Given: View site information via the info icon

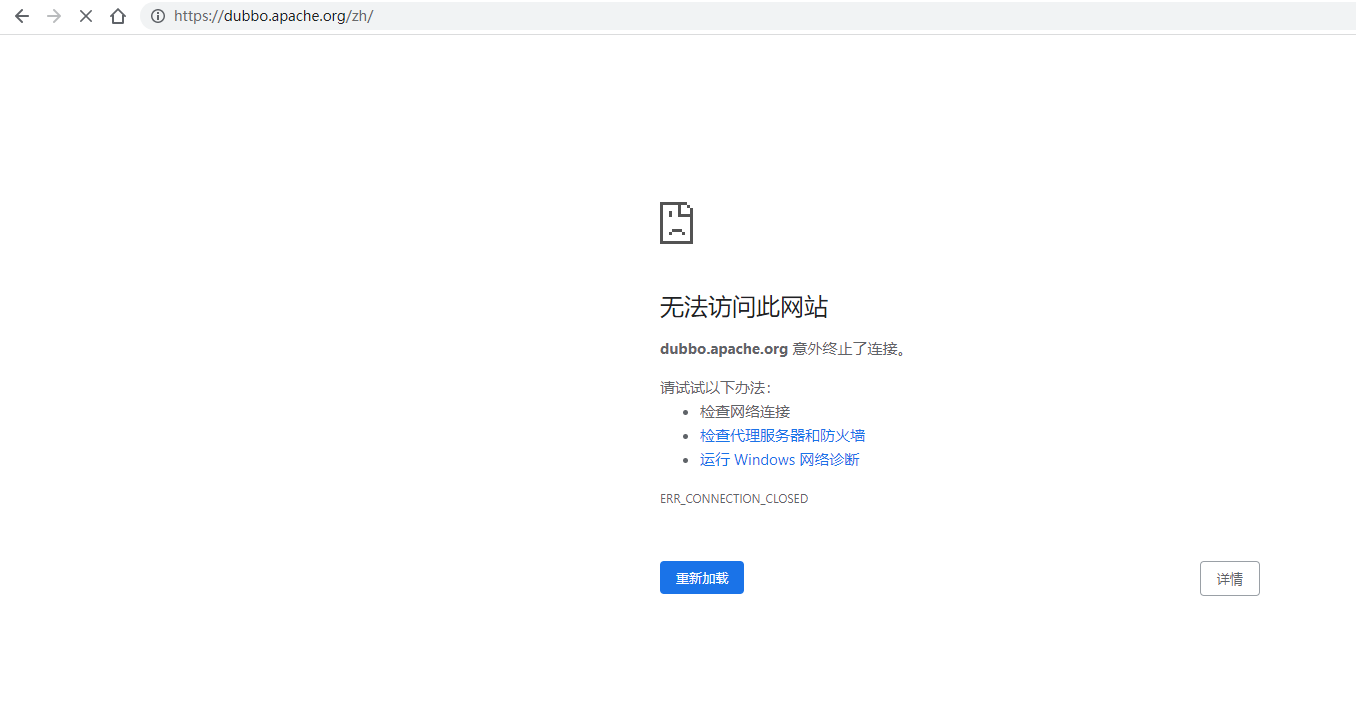Looking at the screenshot, I should coord(157,16).
